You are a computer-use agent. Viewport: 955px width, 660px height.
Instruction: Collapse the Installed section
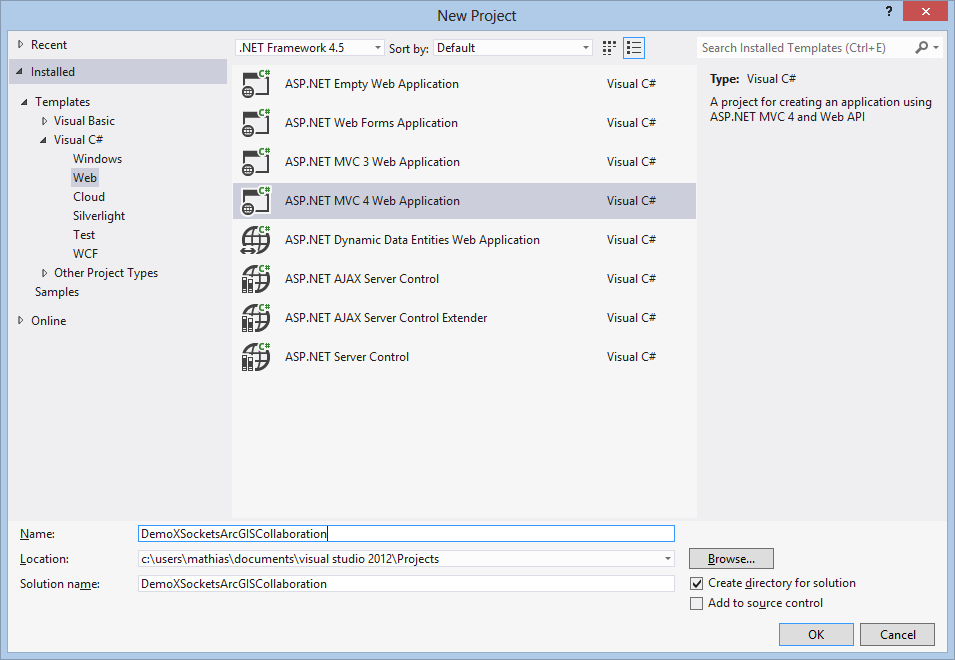(19, 72)
